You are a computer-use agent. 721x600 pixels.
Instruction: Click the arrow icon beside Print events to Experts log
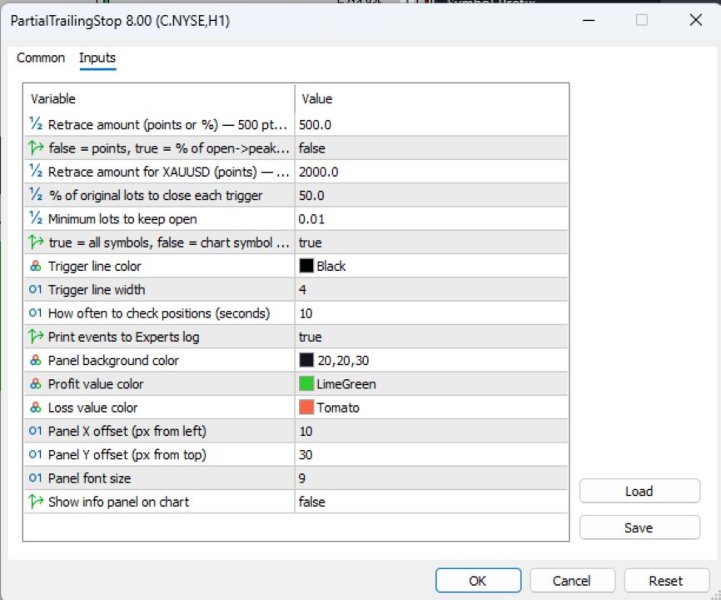(35, 337)
